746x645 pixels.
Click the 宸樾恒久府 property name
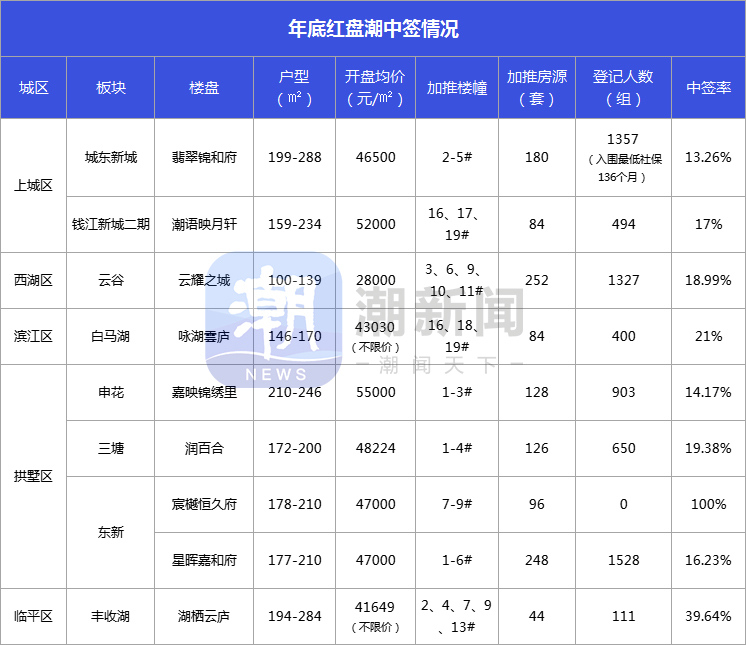(x=204, y=504)
